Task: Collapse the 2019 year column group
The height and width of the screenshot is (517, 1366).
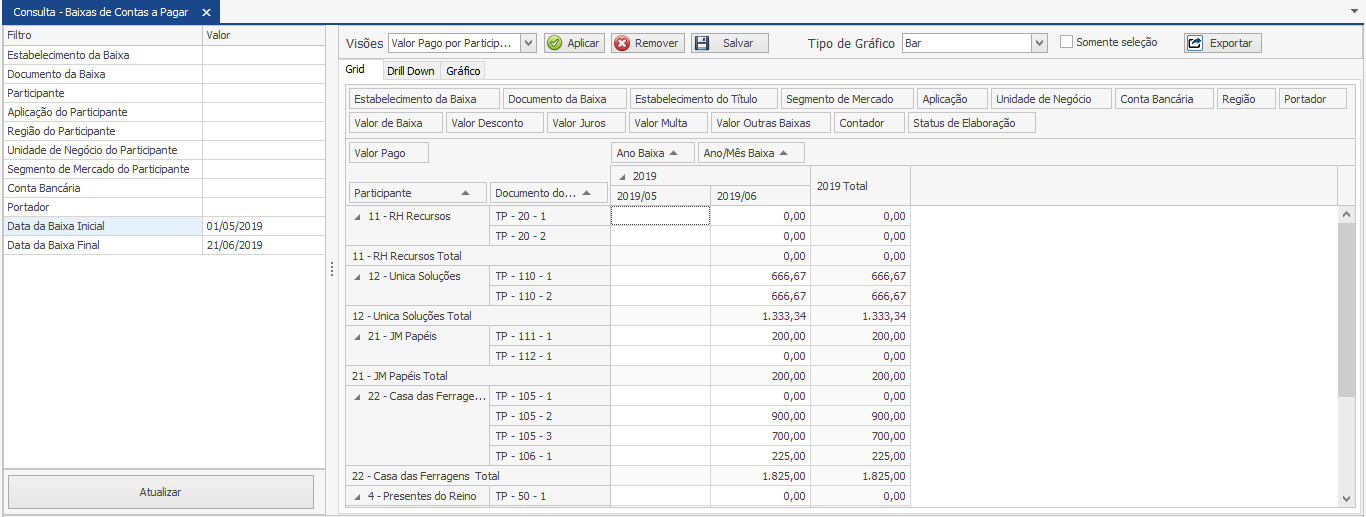Action: tap(624, 176)
